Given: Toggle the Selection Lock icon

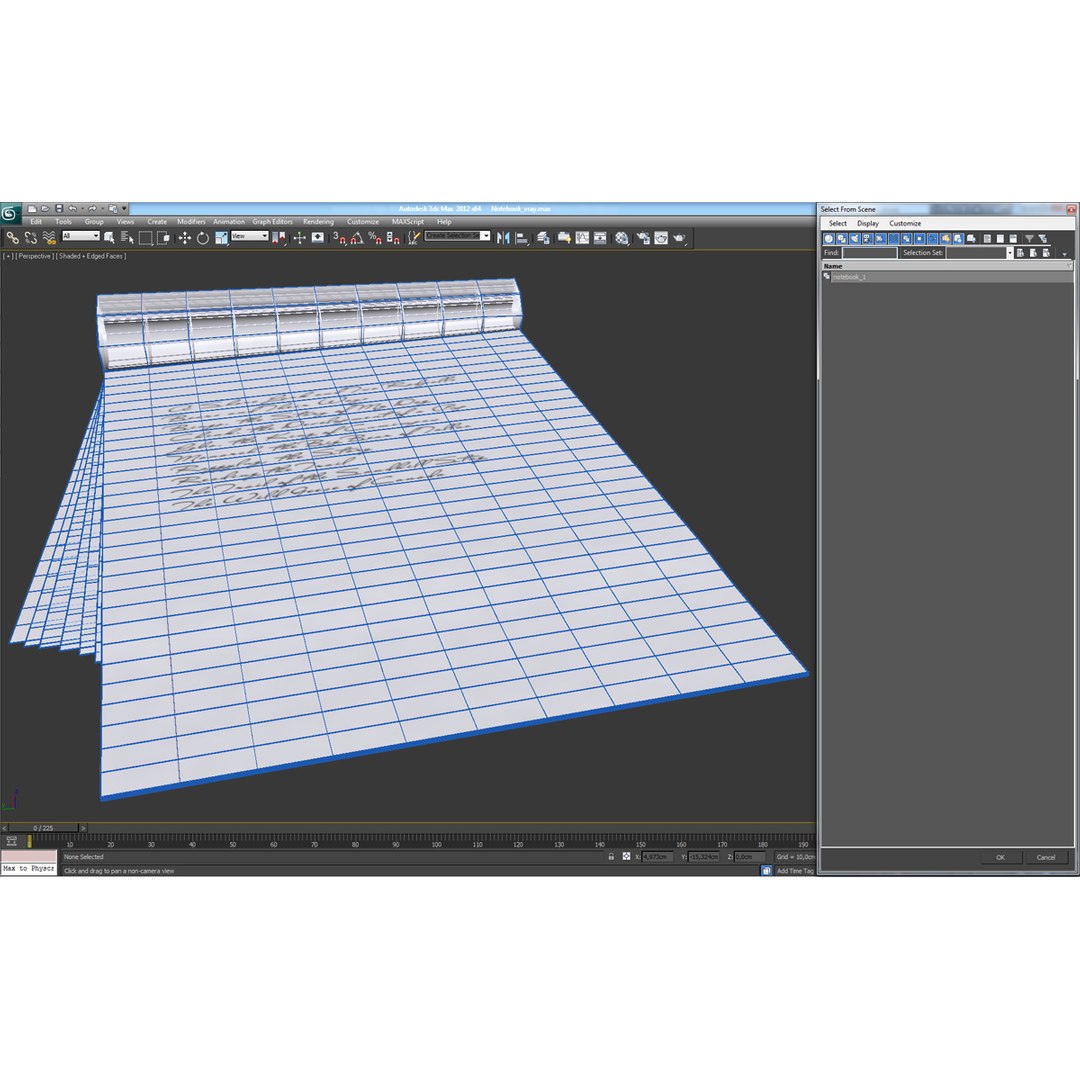Looking at the screenshot, I should 611,857.
